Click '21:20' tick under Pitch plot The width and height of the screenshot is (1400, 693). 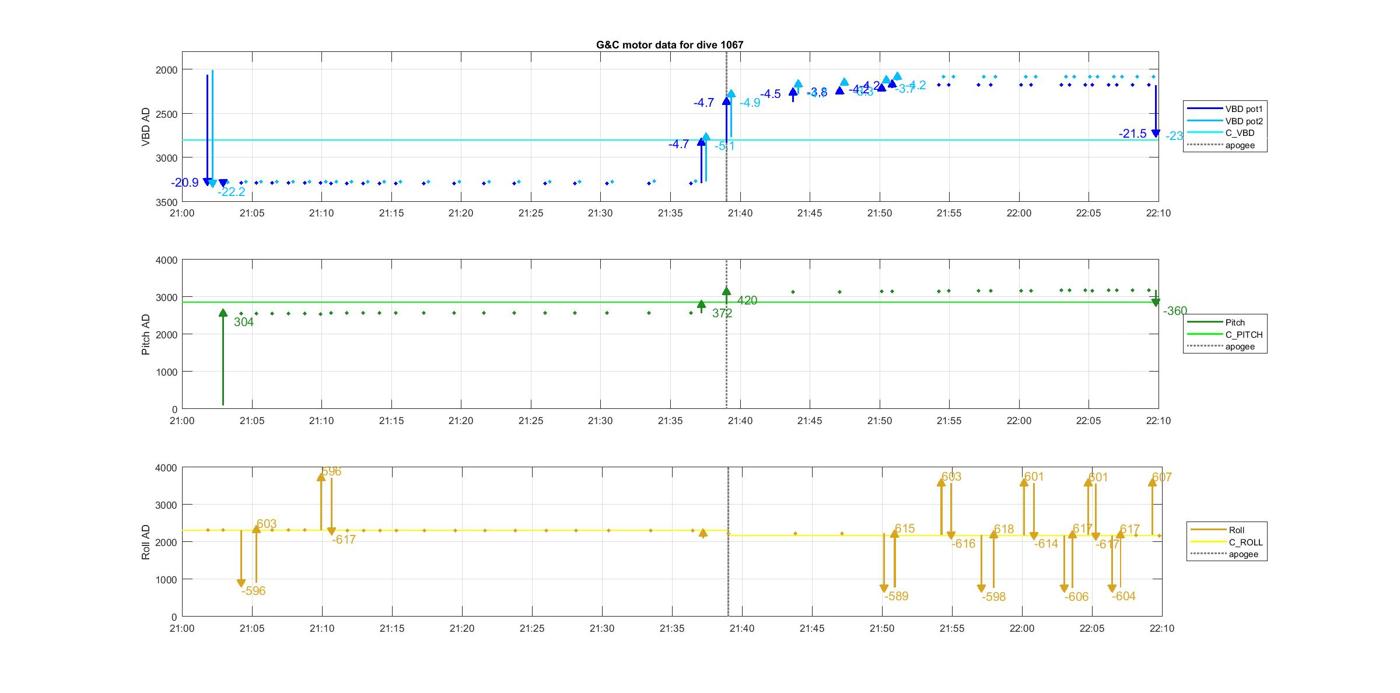click(461, 421)
